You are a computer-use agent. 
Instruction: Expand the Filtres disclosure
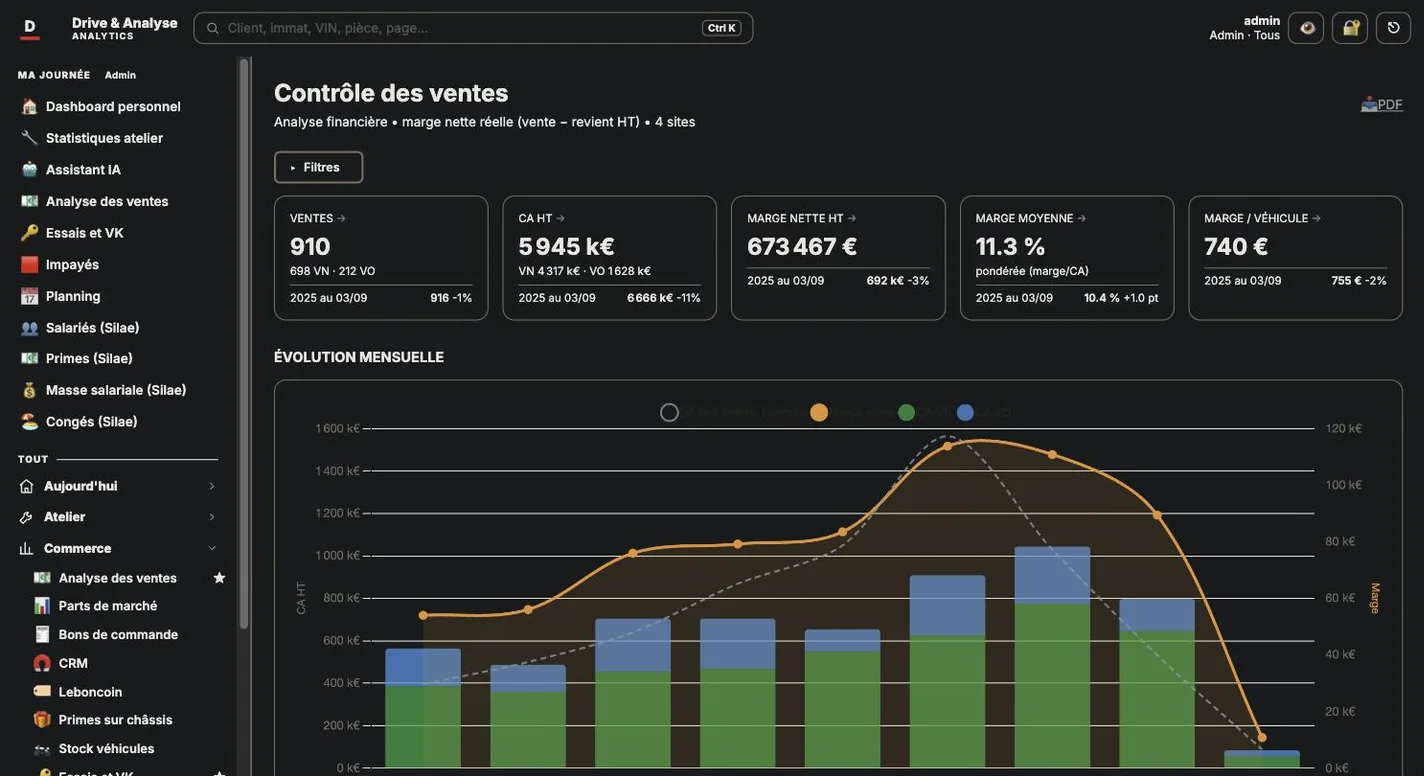point(318,167)
